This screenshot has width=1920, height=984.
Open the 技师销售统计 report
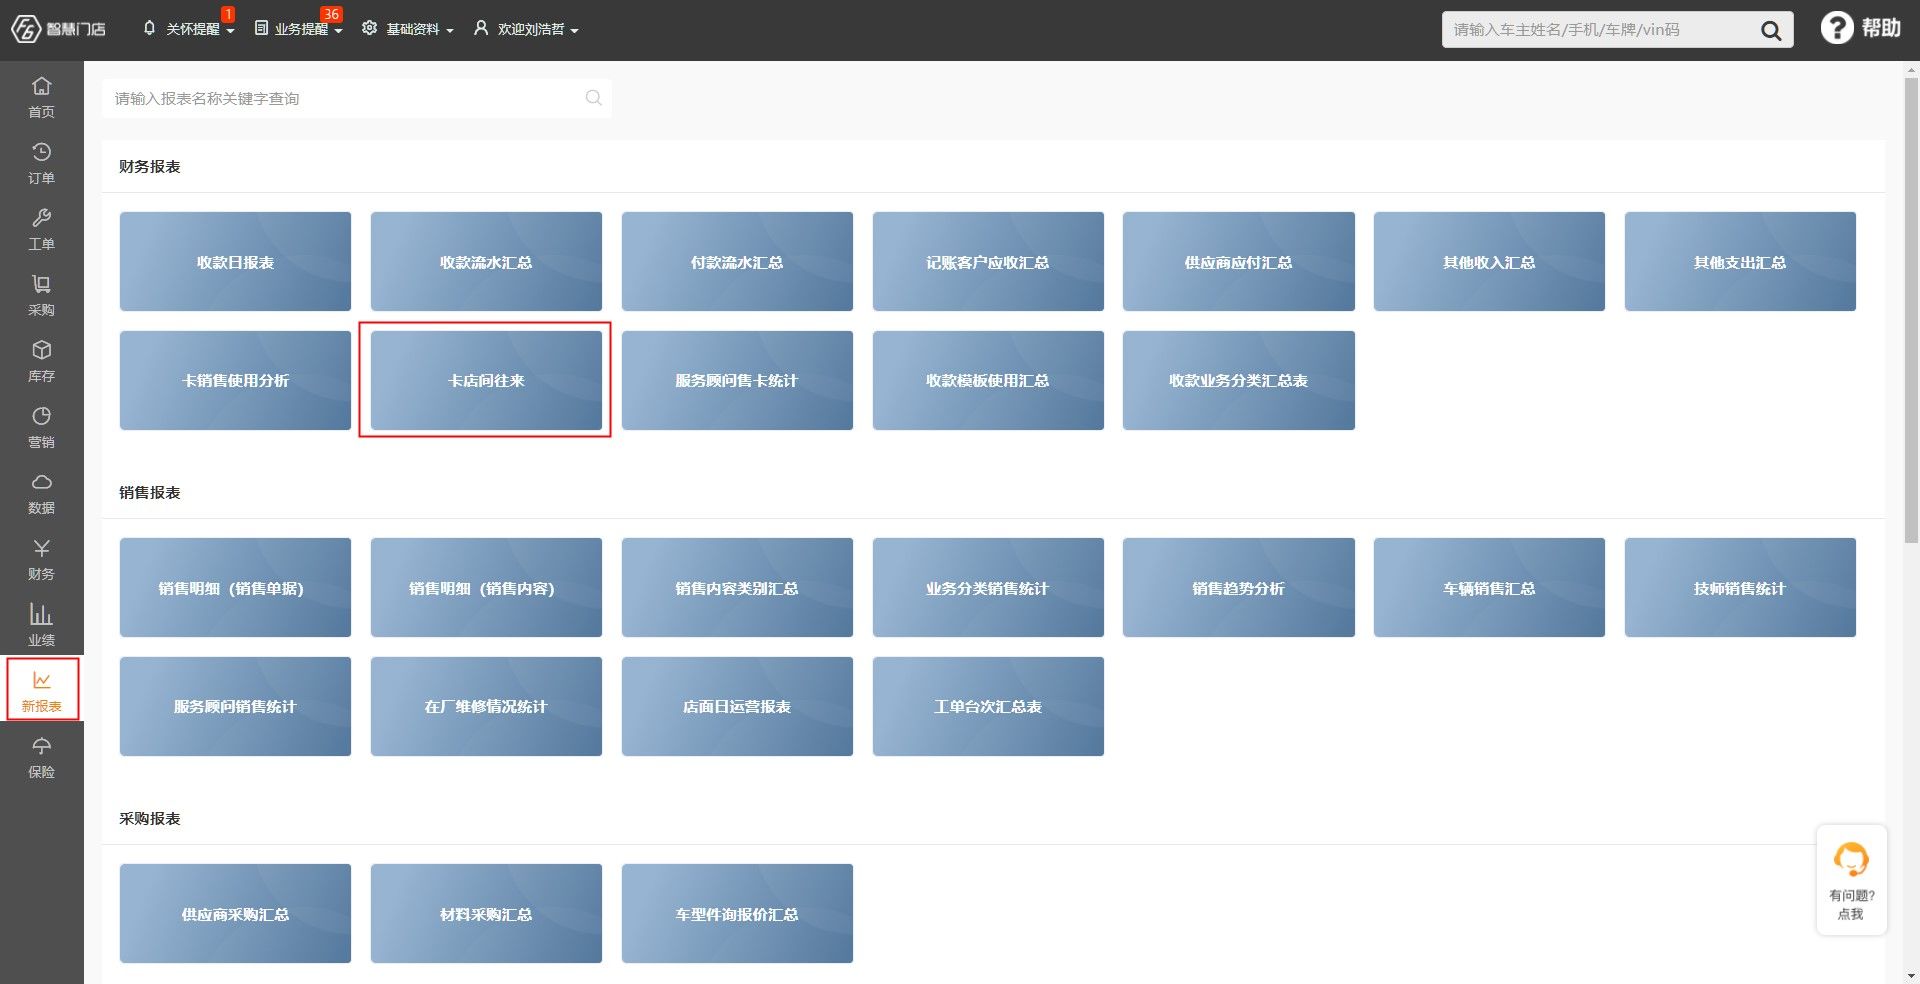1740,587
